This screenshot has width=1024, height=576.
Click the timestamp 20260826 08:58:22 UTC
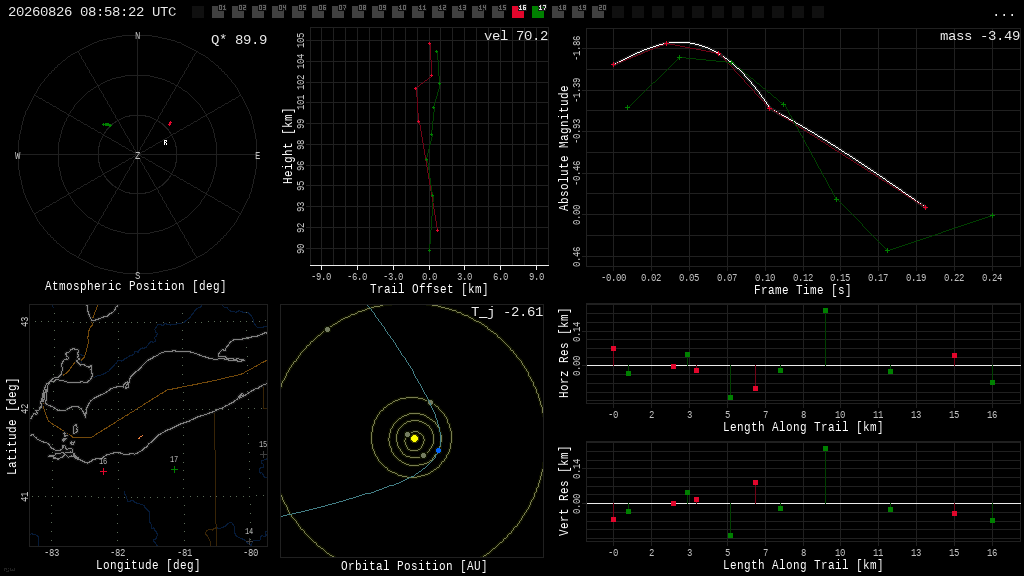click(x=92, y=12)
